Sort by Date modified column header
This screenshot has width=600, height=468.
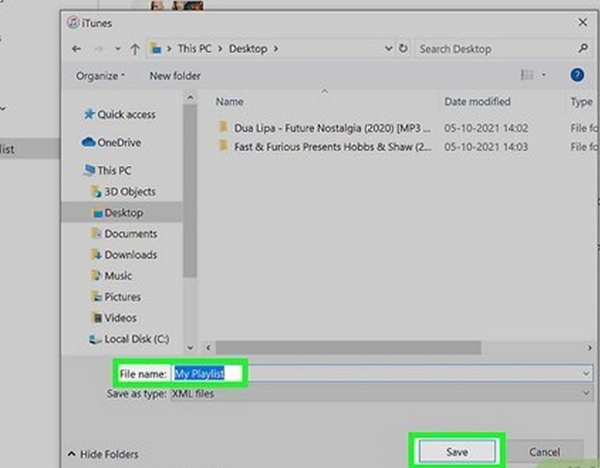477,101
